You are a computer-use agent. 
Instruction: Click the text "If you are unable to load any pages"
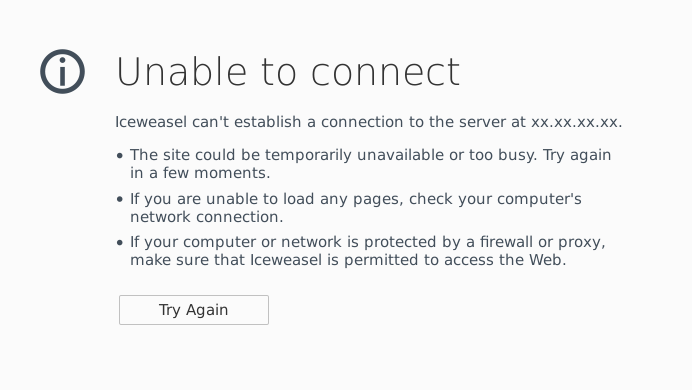[x=267, y=199]
